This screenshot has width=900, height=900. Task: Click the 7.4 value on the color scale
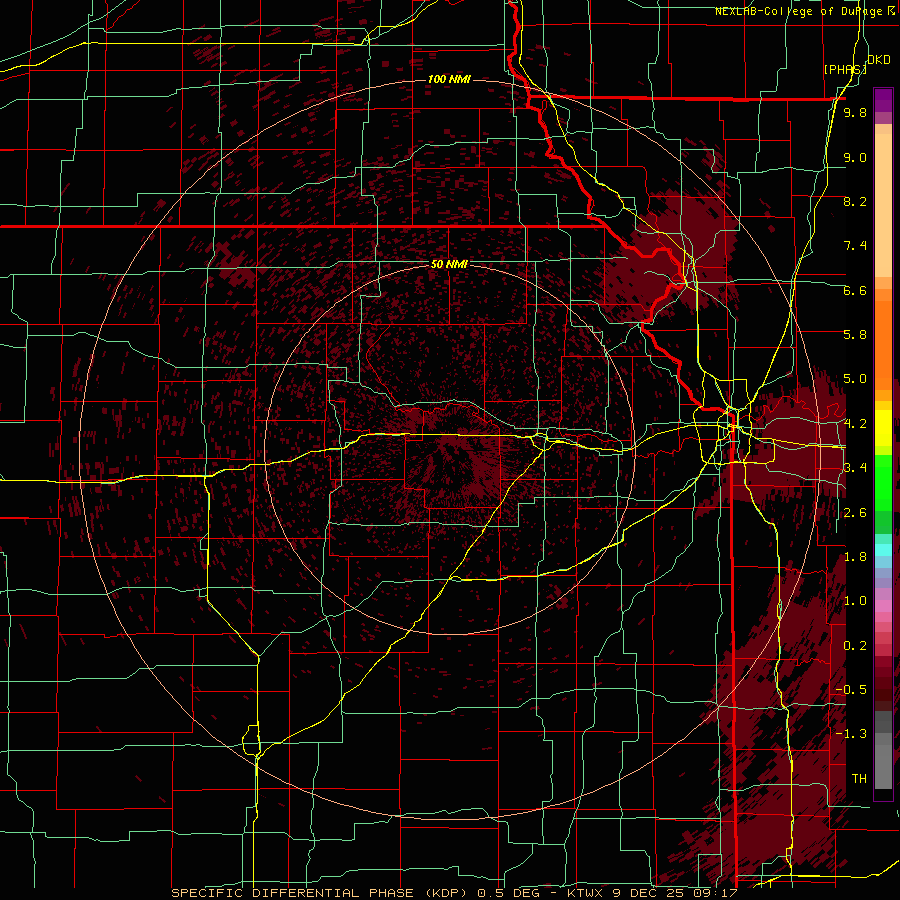(855, 246)
